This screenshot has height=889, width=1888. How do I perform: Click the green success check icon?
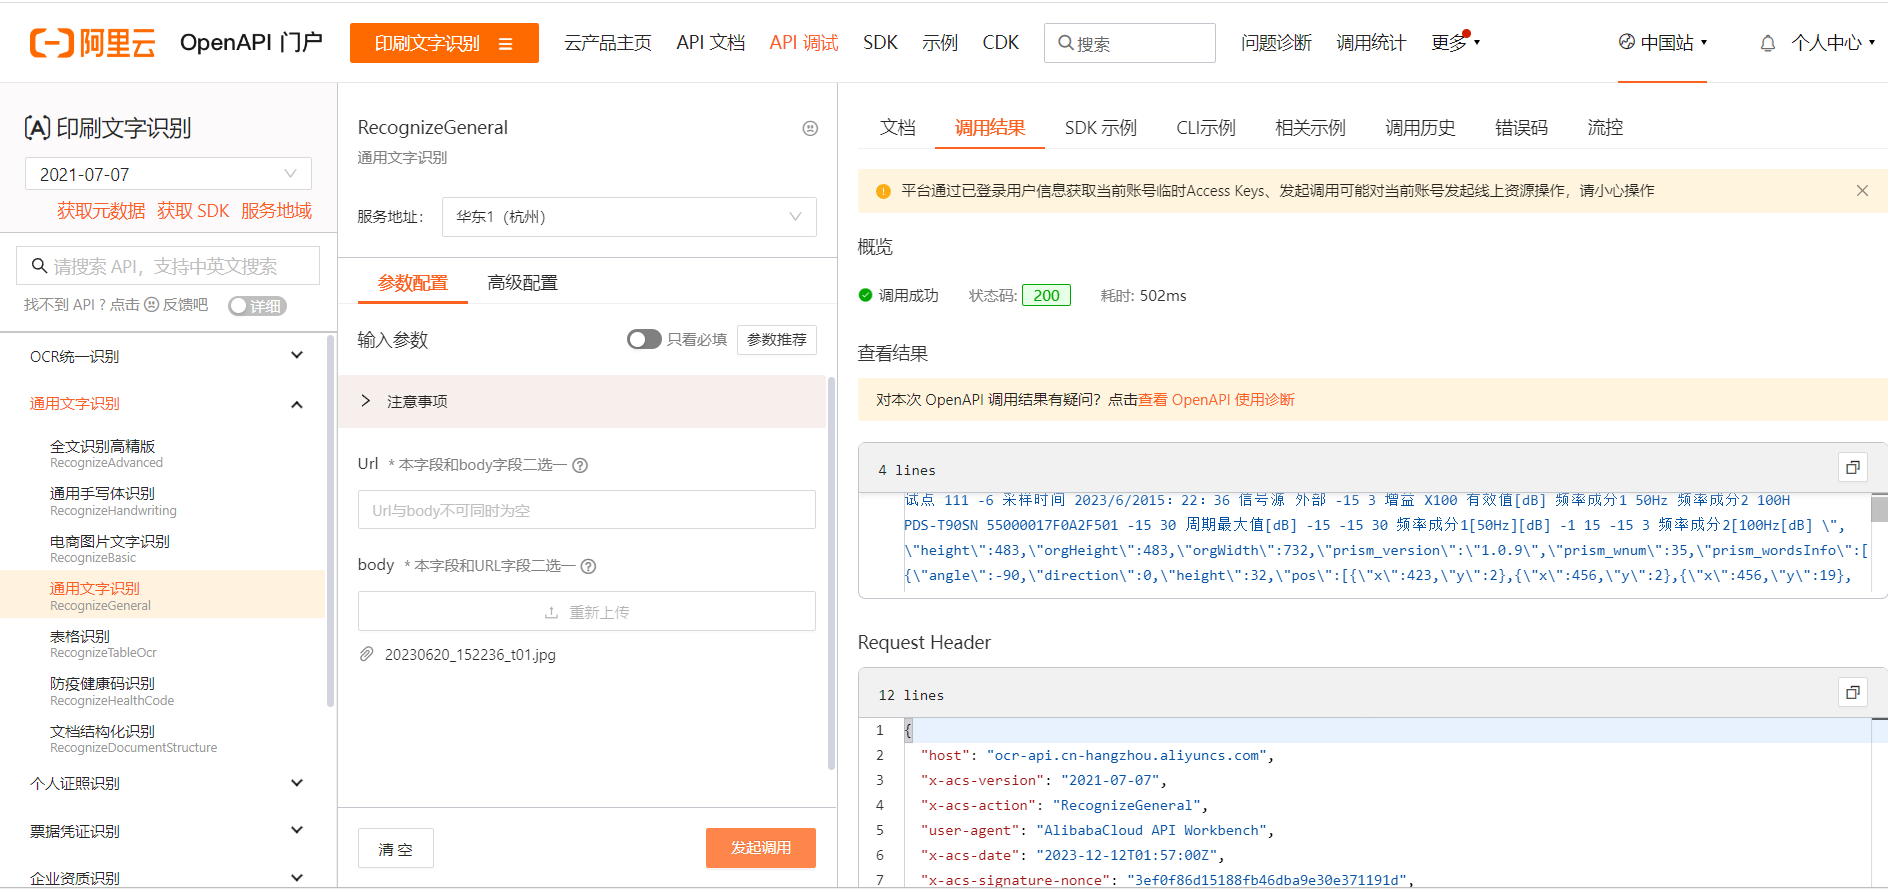pyautogui.click(x=865, y=295)
